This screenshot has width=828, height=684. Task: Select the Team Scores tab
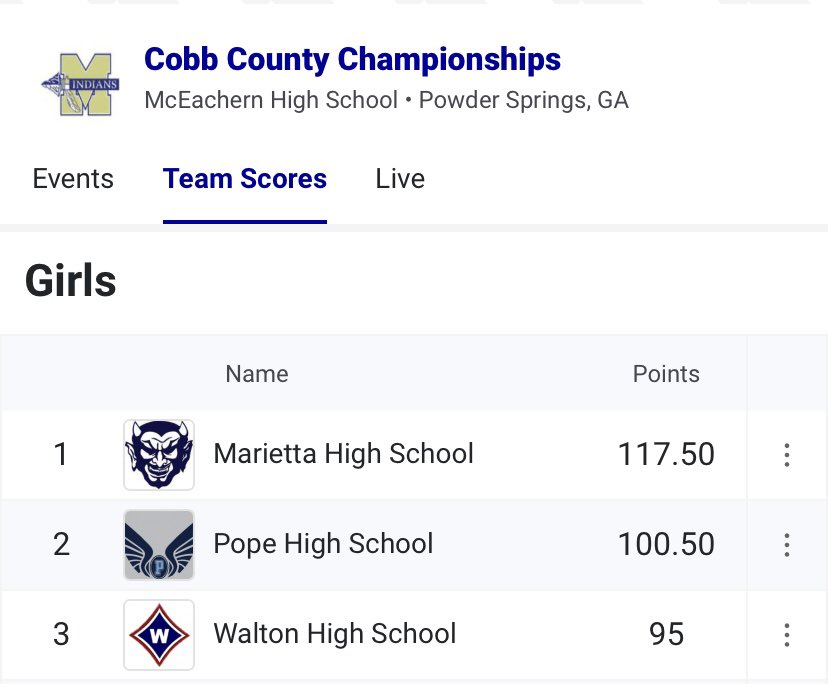pyautogui.click(x=244, y=179)
